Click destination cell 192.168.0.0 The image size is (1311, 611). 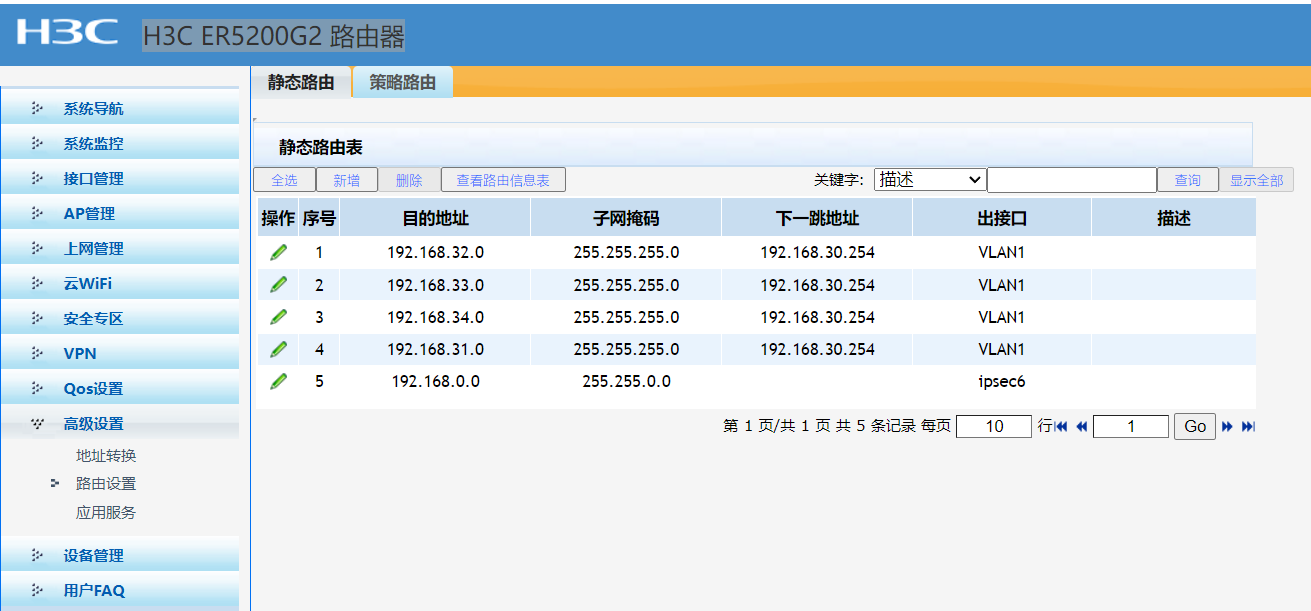435,381
